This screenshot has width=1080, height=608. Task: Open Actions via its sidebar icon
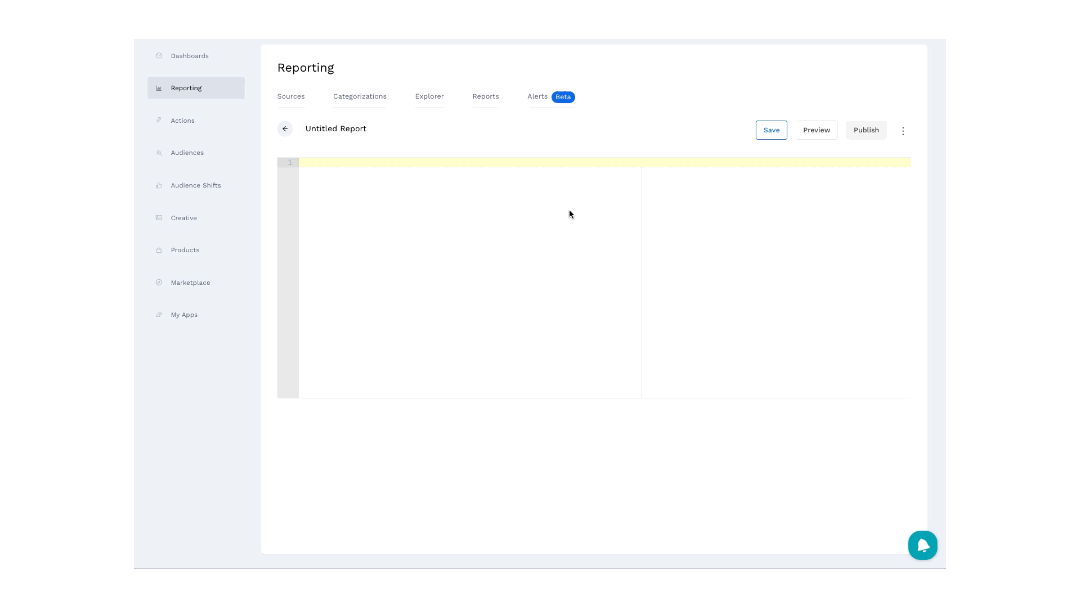(158, 120)
